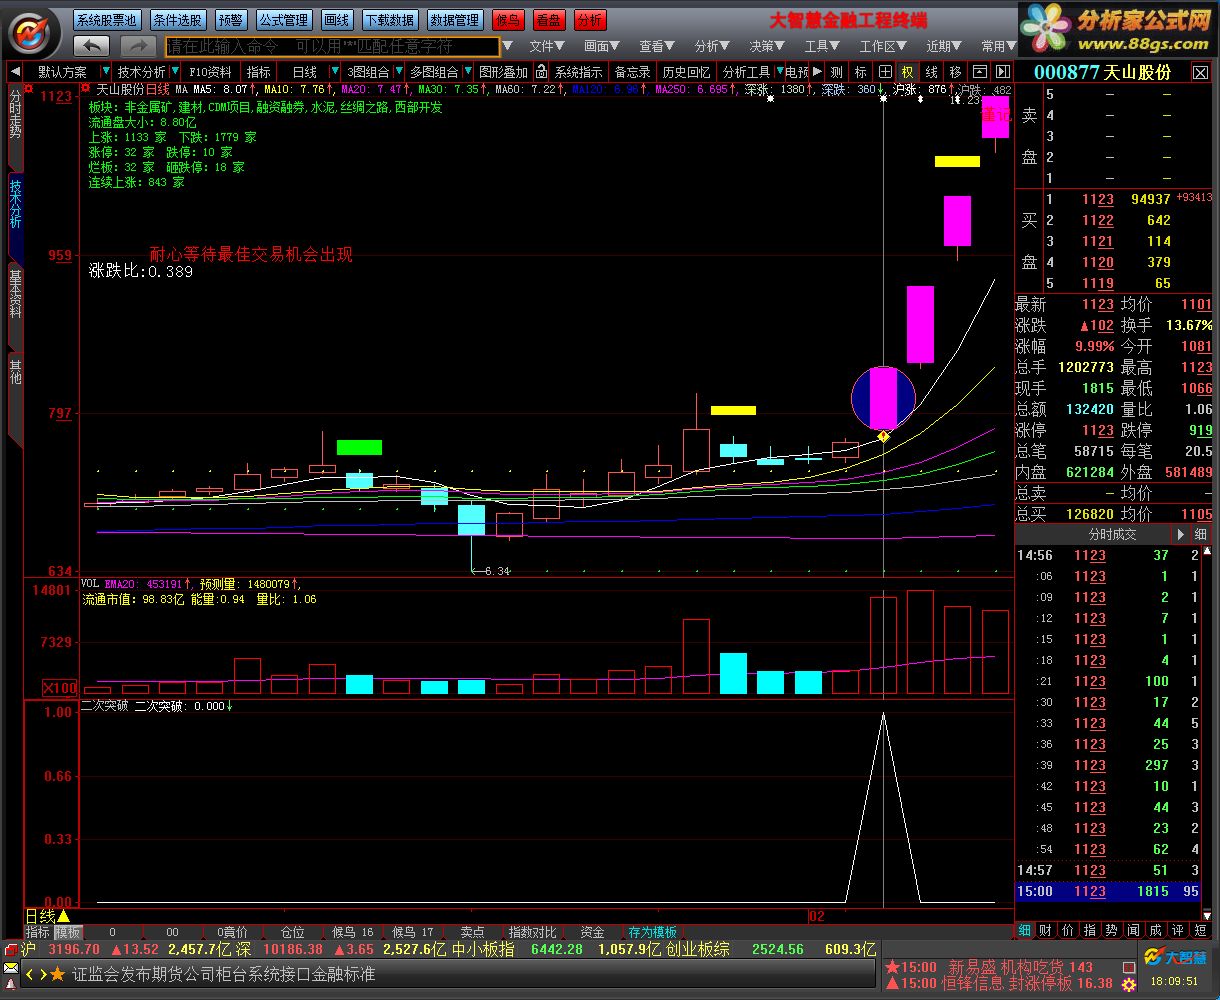The width and height of the screenshot is (1220, 1000).
Task: Click the 下载数据 button
Action: point(389,19)
